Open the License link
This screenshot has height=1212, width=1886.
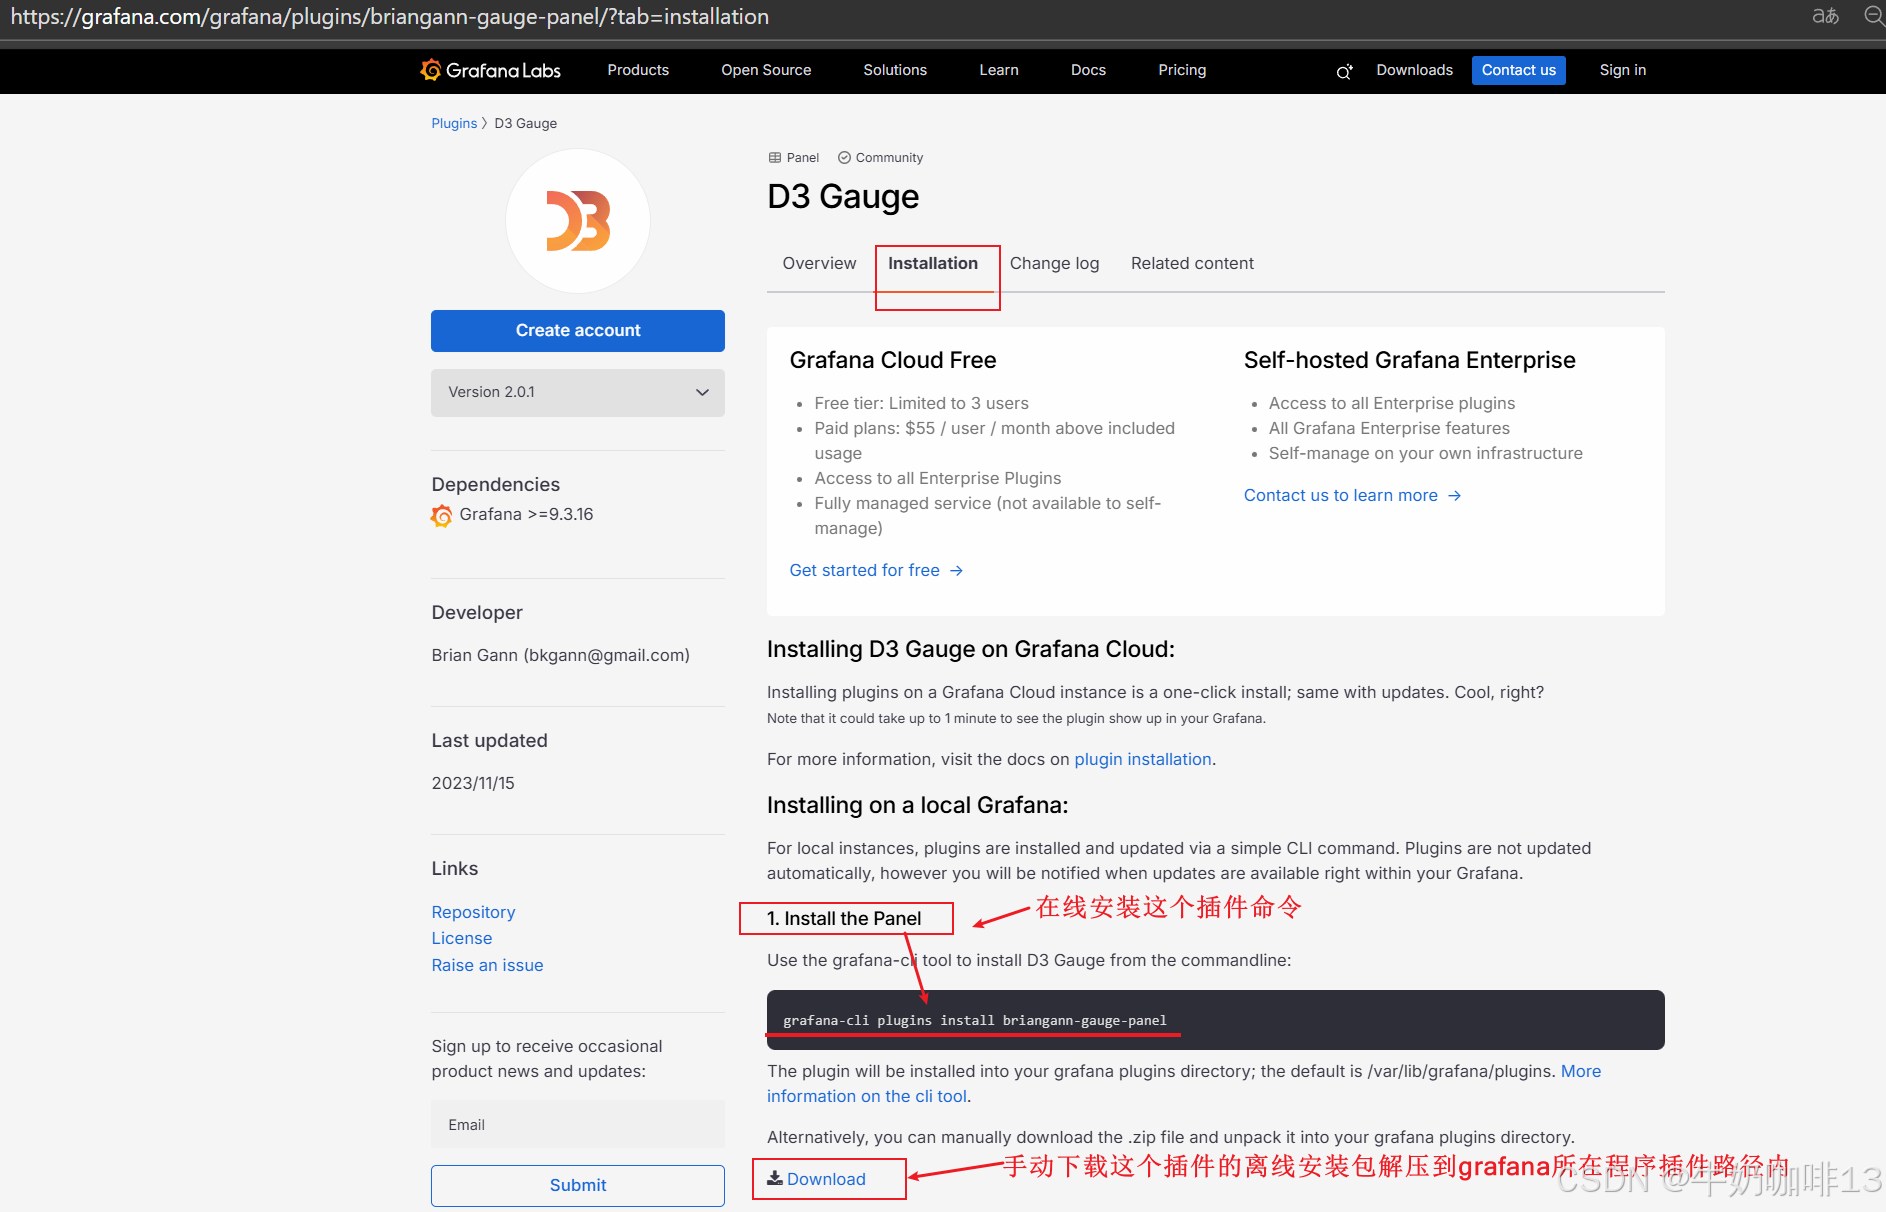tap(462, 938)
